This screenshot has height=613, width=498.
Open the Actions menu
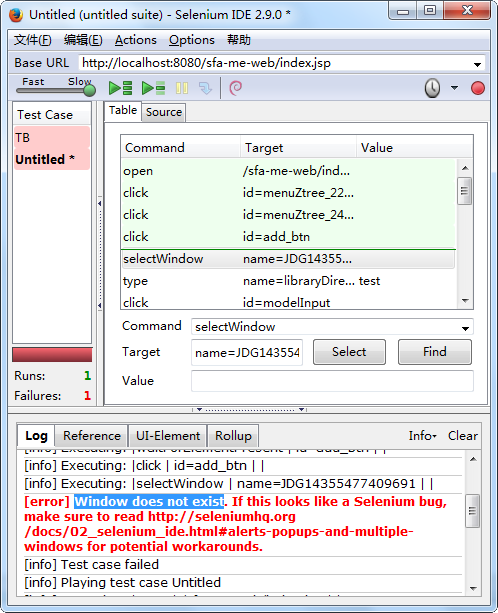tap(136, 40)
